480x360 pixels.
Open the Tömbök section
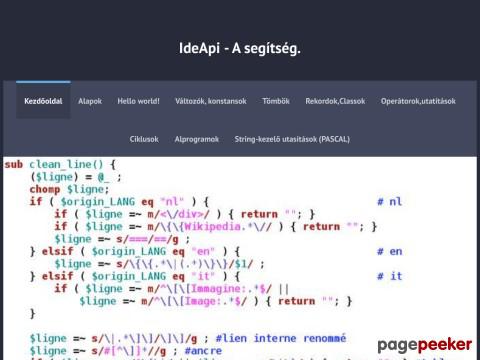tap(276, 101)
